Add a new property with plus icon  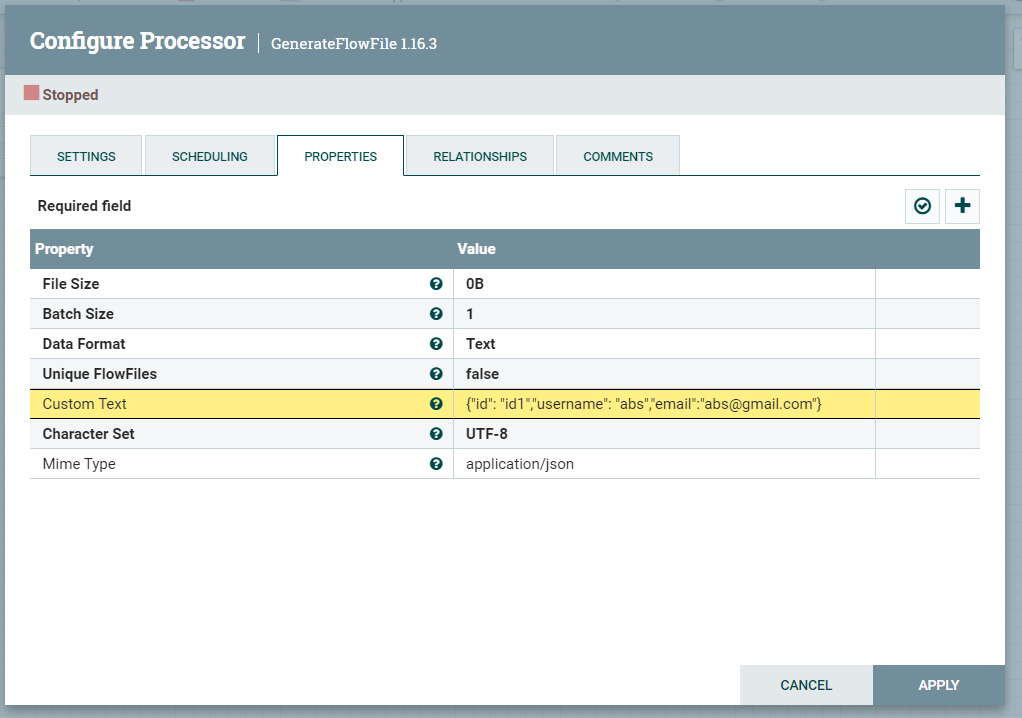[x=962, y=206]
